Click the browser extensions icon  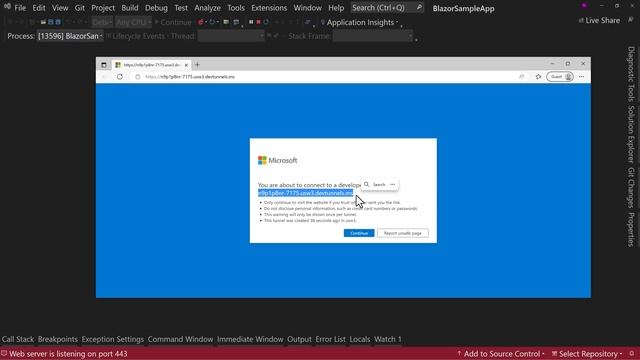[538, 77]
